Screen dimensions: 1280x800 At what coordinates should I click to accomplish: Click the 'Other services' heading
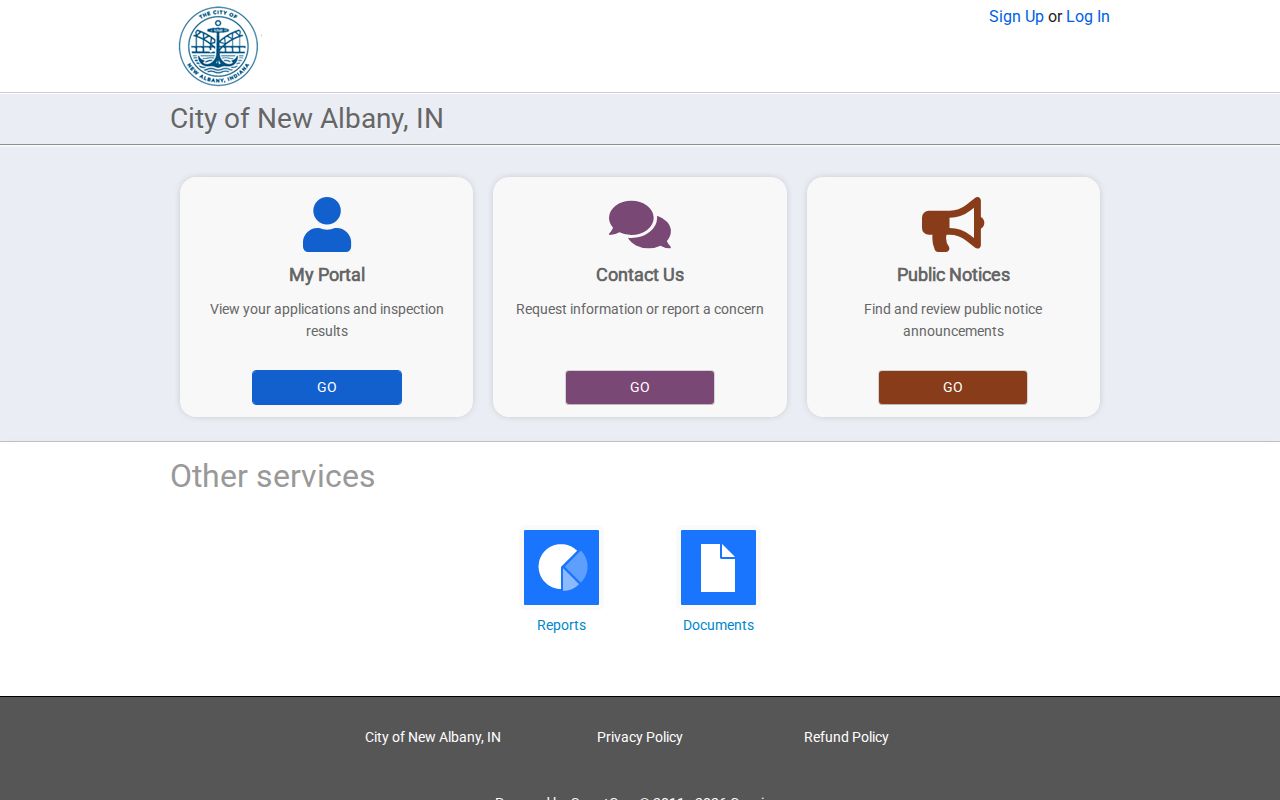[x=273, y=476]
